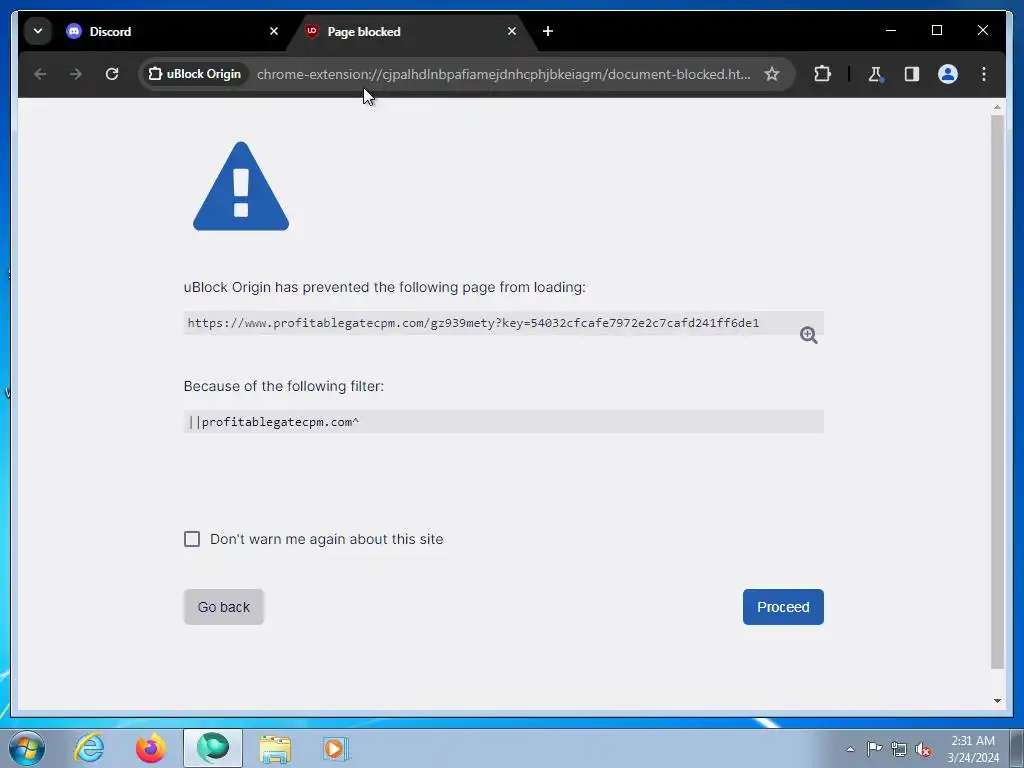
Task: Reload the blocked page
Action: tap(112, 74)
